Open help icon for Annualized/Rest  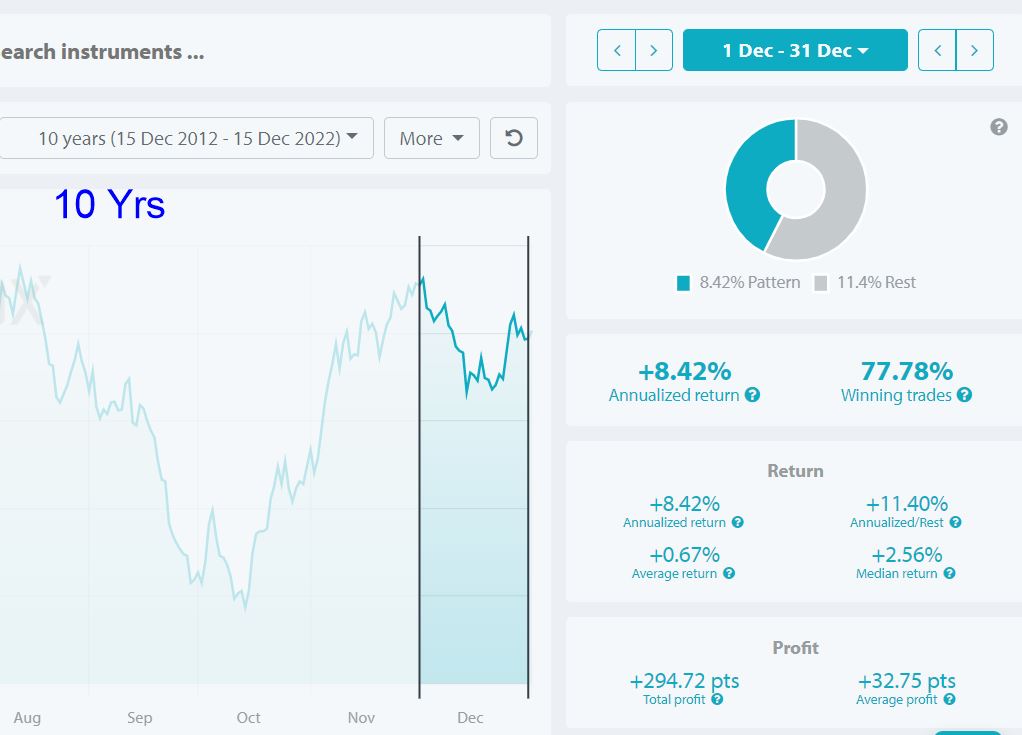click(x=956, y=523)
